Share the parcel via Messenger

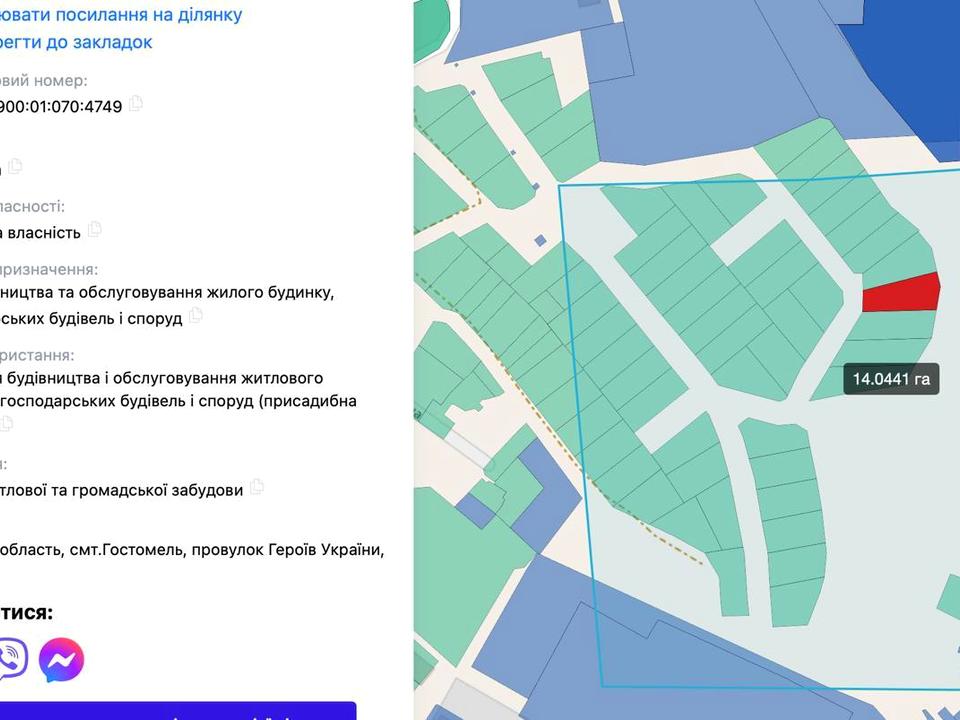62,659
